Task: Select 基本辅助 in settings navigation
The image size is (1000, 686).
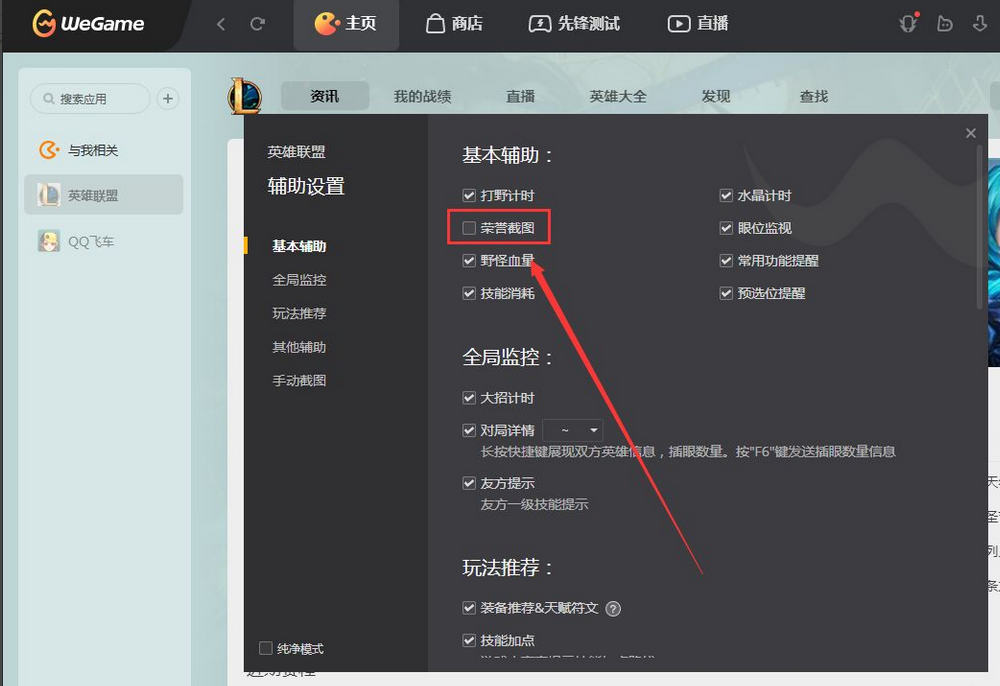Action: coord(299,246)
